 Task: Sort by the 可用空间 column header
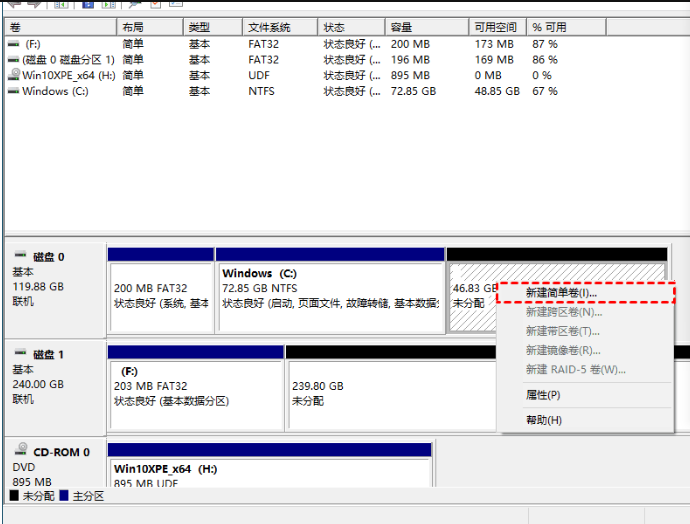(498, 27)
